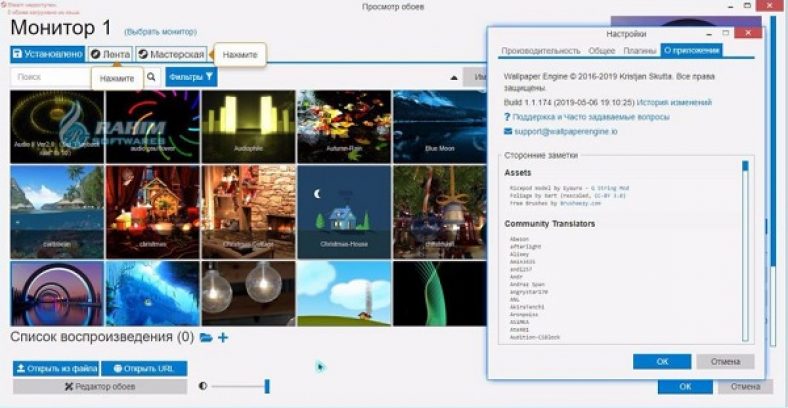Select the Blue Moon wallpaper thumbnail
The width and height of the screenshot is (788, 408).
[439, 126]
